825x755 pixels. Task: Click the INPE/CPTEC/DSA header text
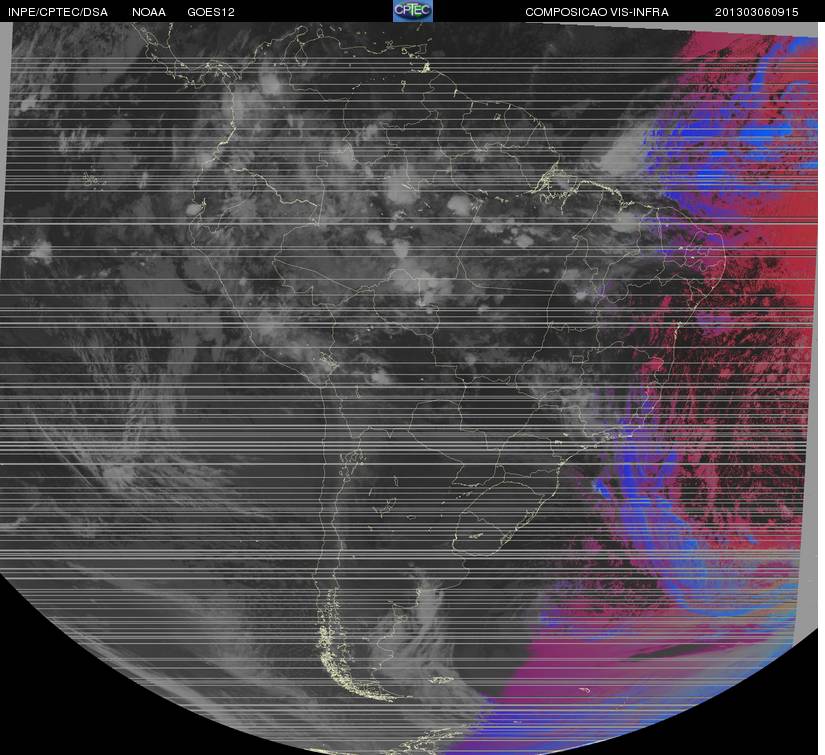coord(58,12)
